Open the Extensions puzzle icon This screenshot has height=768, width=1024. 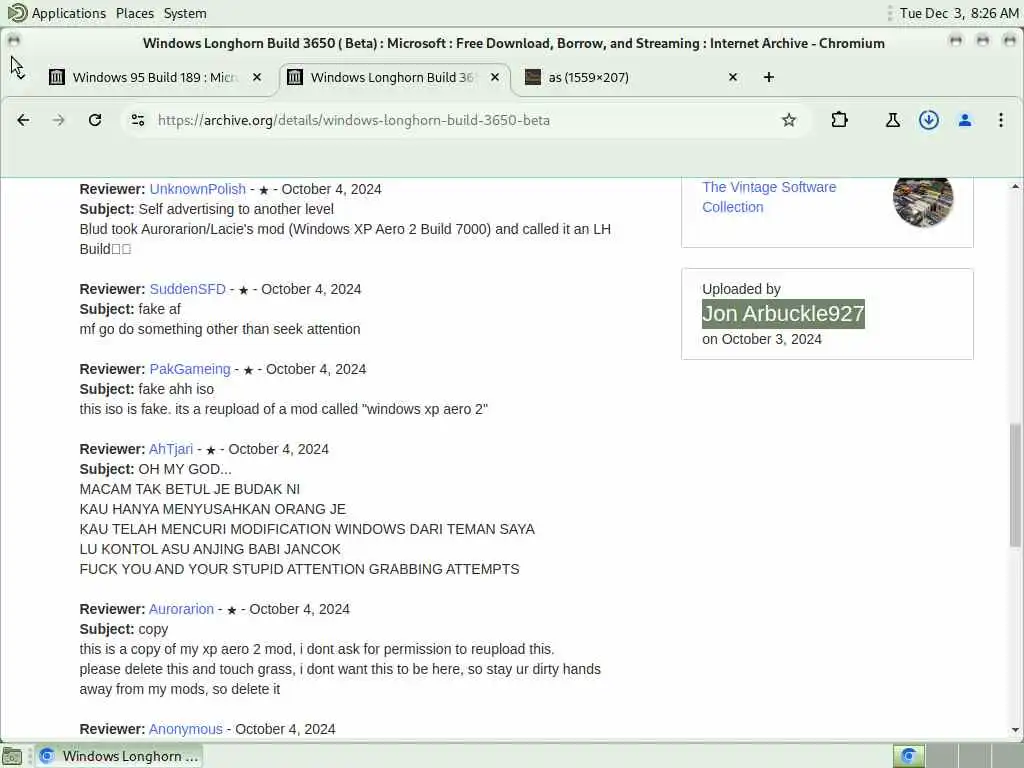pos(840,120)
